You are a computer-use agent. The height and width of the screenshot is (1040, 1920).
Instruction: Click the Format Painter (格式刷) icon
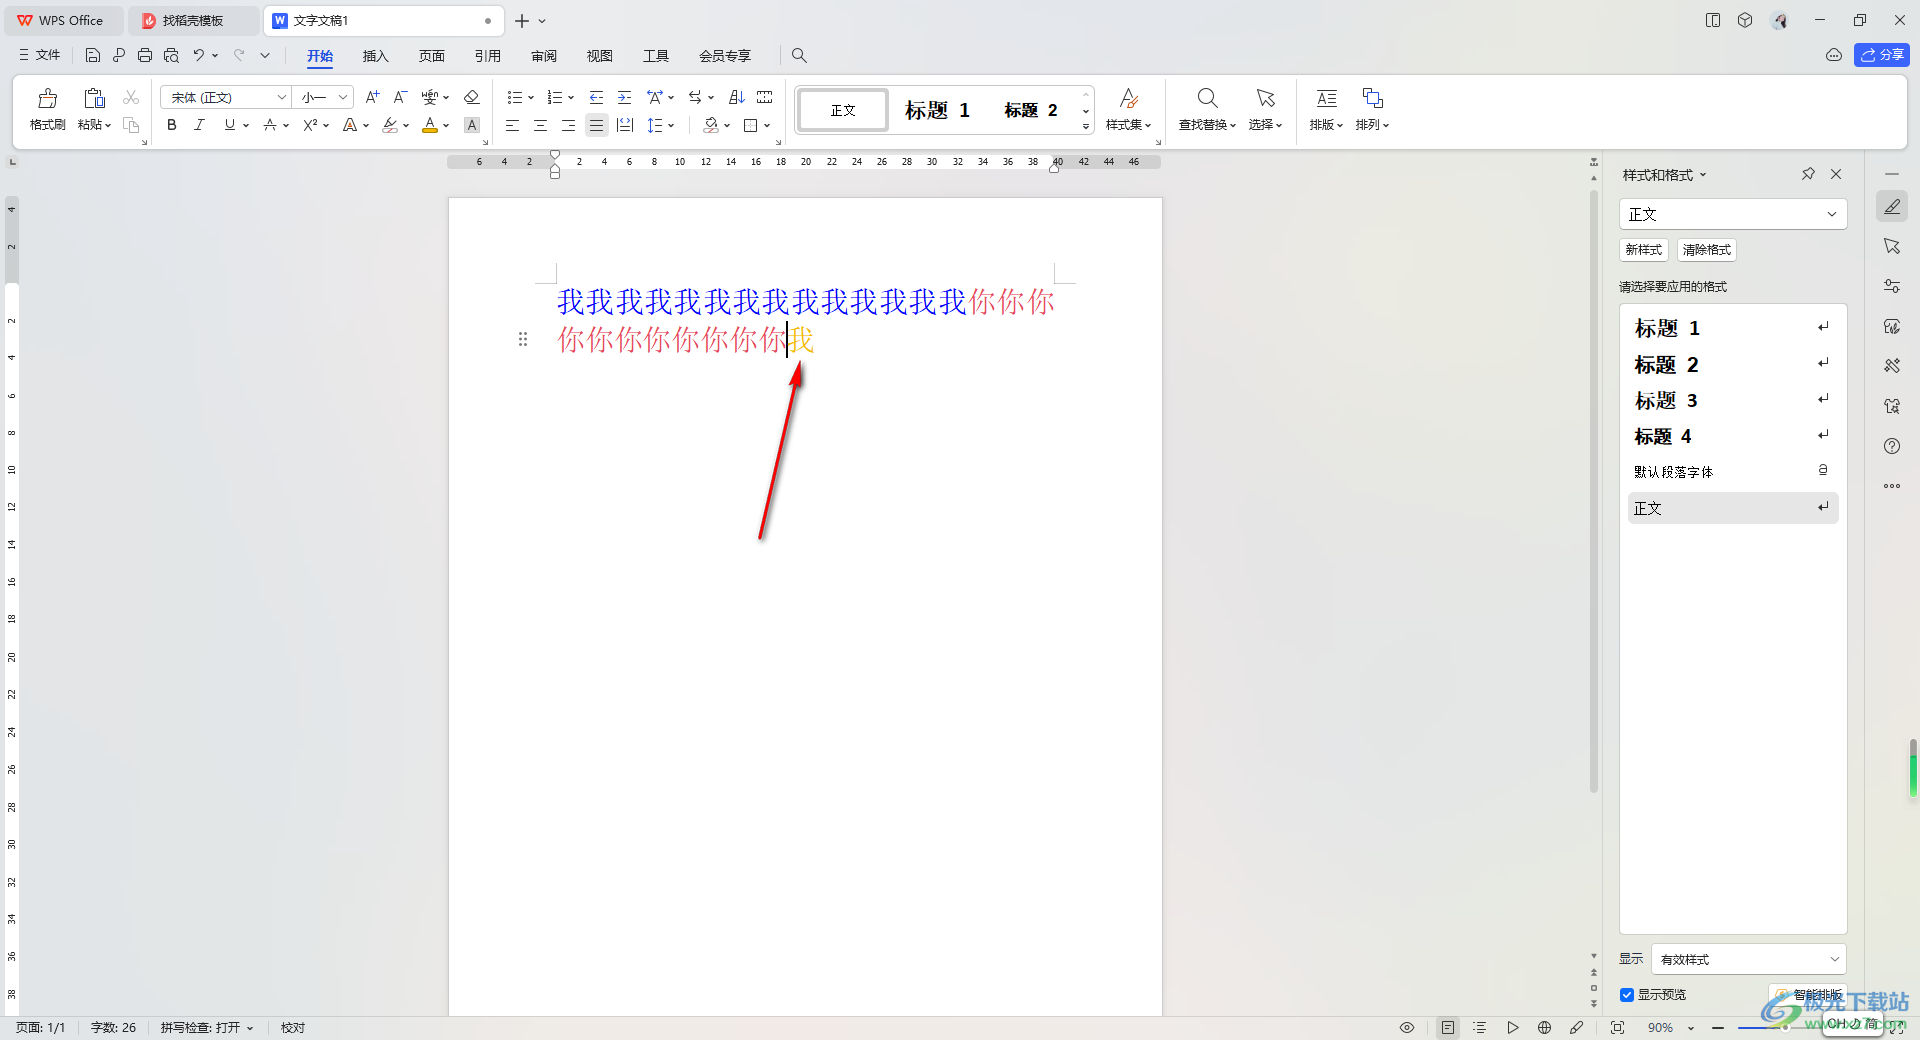point(47,98)
